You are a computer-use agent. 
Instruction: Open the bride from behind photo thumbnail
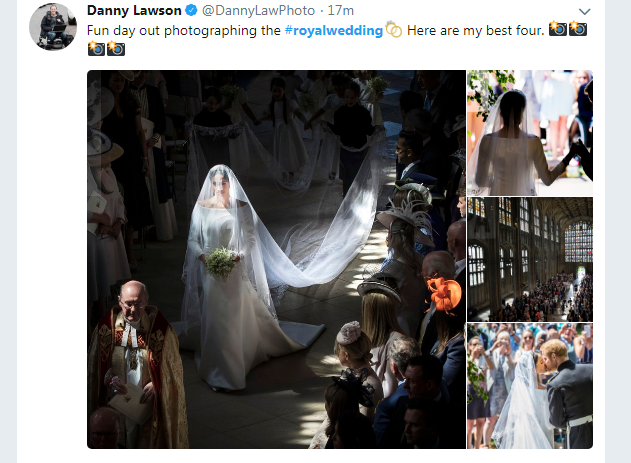pos(530,133)
